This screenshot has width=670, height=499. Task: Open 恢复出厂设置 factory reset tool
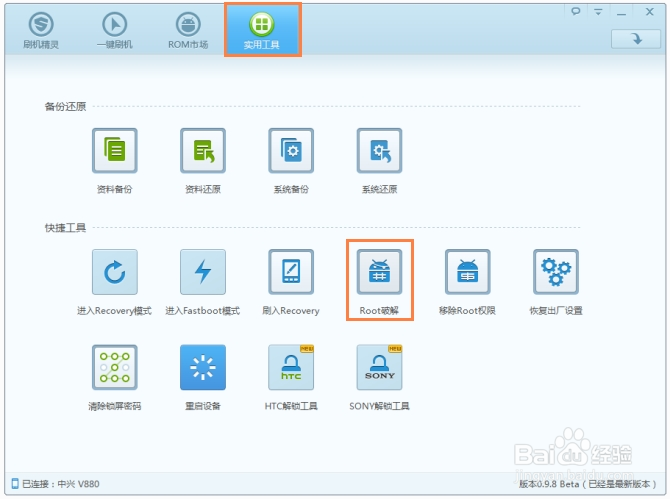[556, 272]
